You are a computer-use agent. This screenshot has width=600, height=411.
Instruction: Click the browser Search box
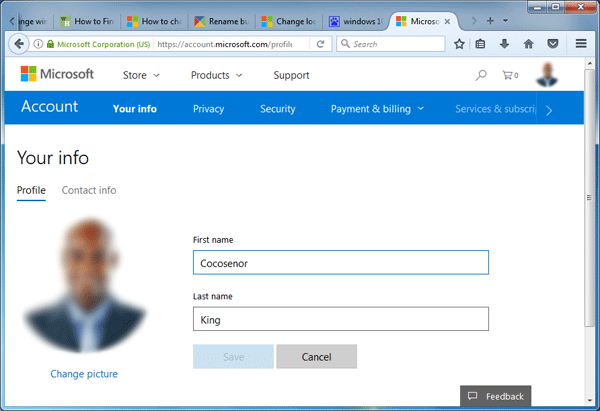(x=391, y=44)
